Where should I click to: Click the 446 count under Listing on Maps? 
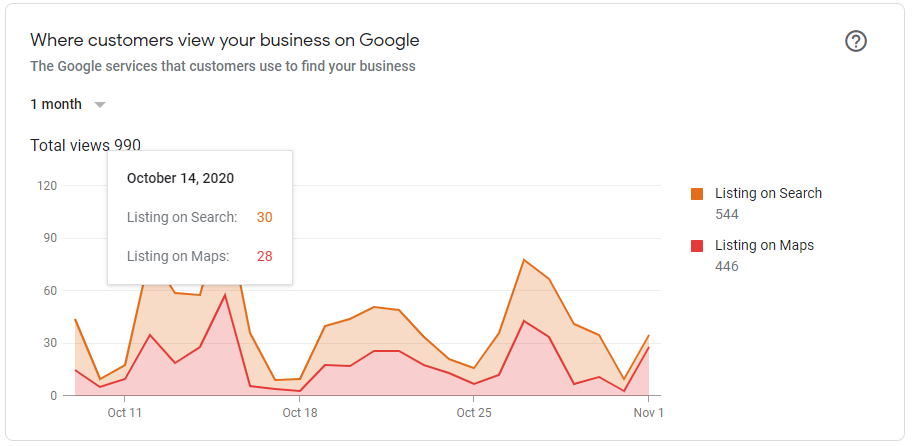click(726, 267)
